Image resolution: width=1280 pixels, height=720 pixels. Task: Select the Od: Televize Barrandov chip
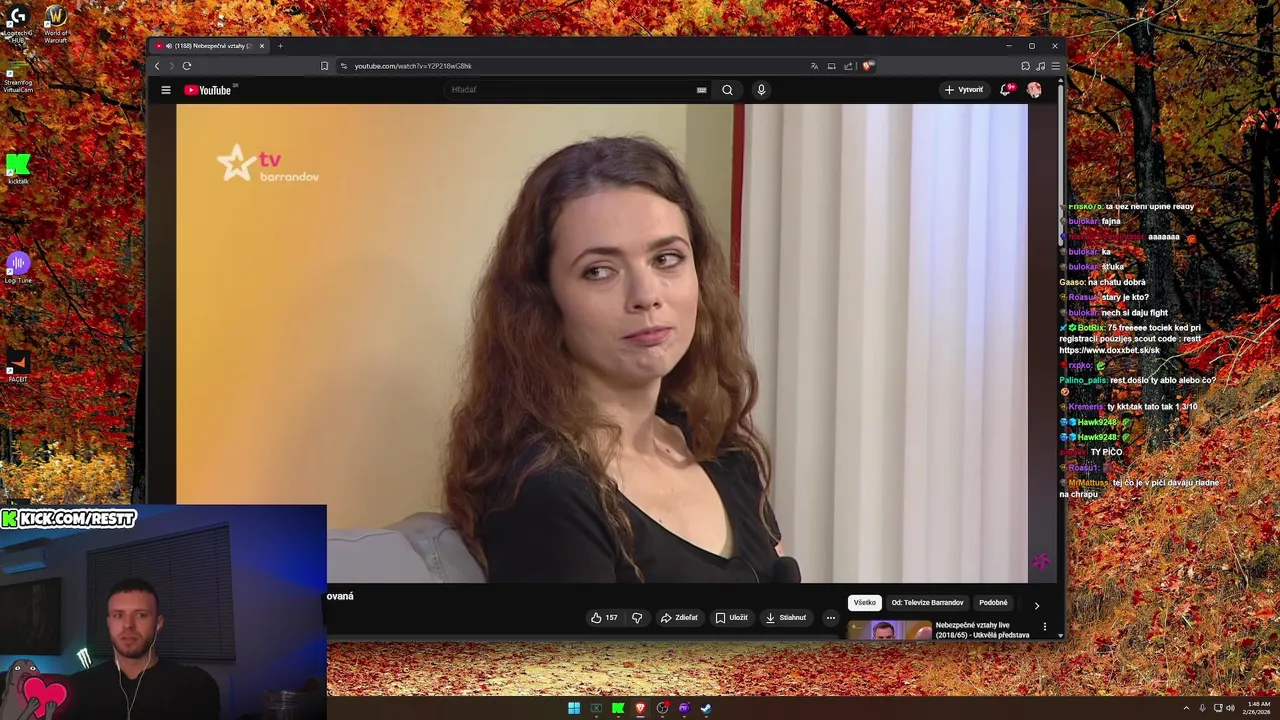(x=927, y=603)
